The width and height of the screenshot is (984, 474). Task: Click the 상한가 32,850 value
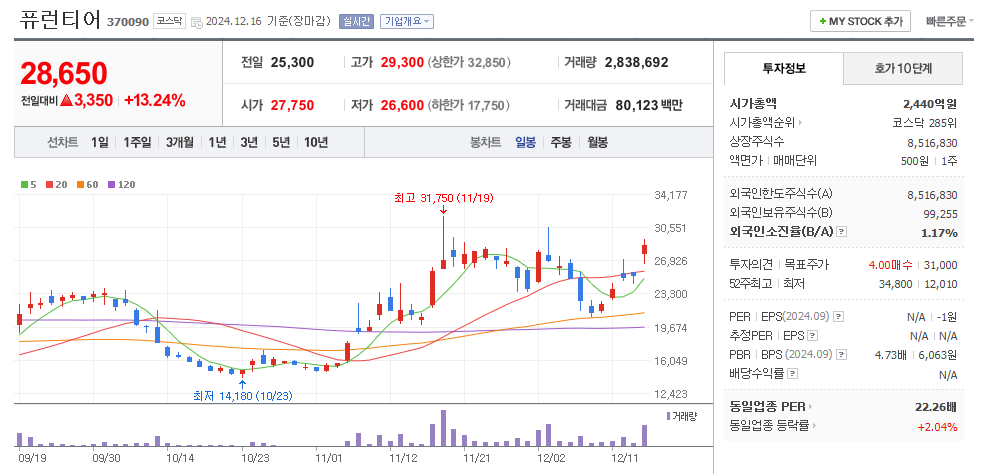coord(469,63)
